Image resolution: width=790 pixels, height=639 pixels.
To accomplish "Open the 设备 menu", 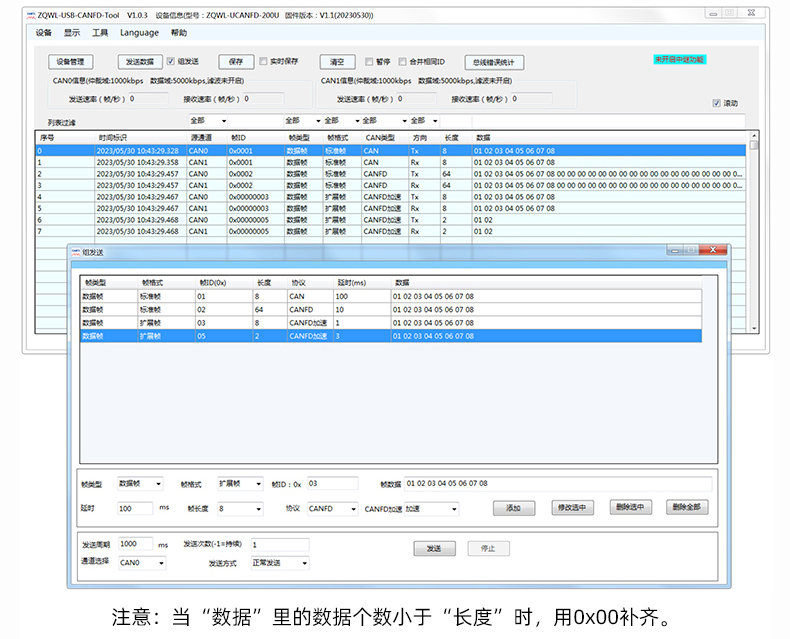I will coord(43,33).
